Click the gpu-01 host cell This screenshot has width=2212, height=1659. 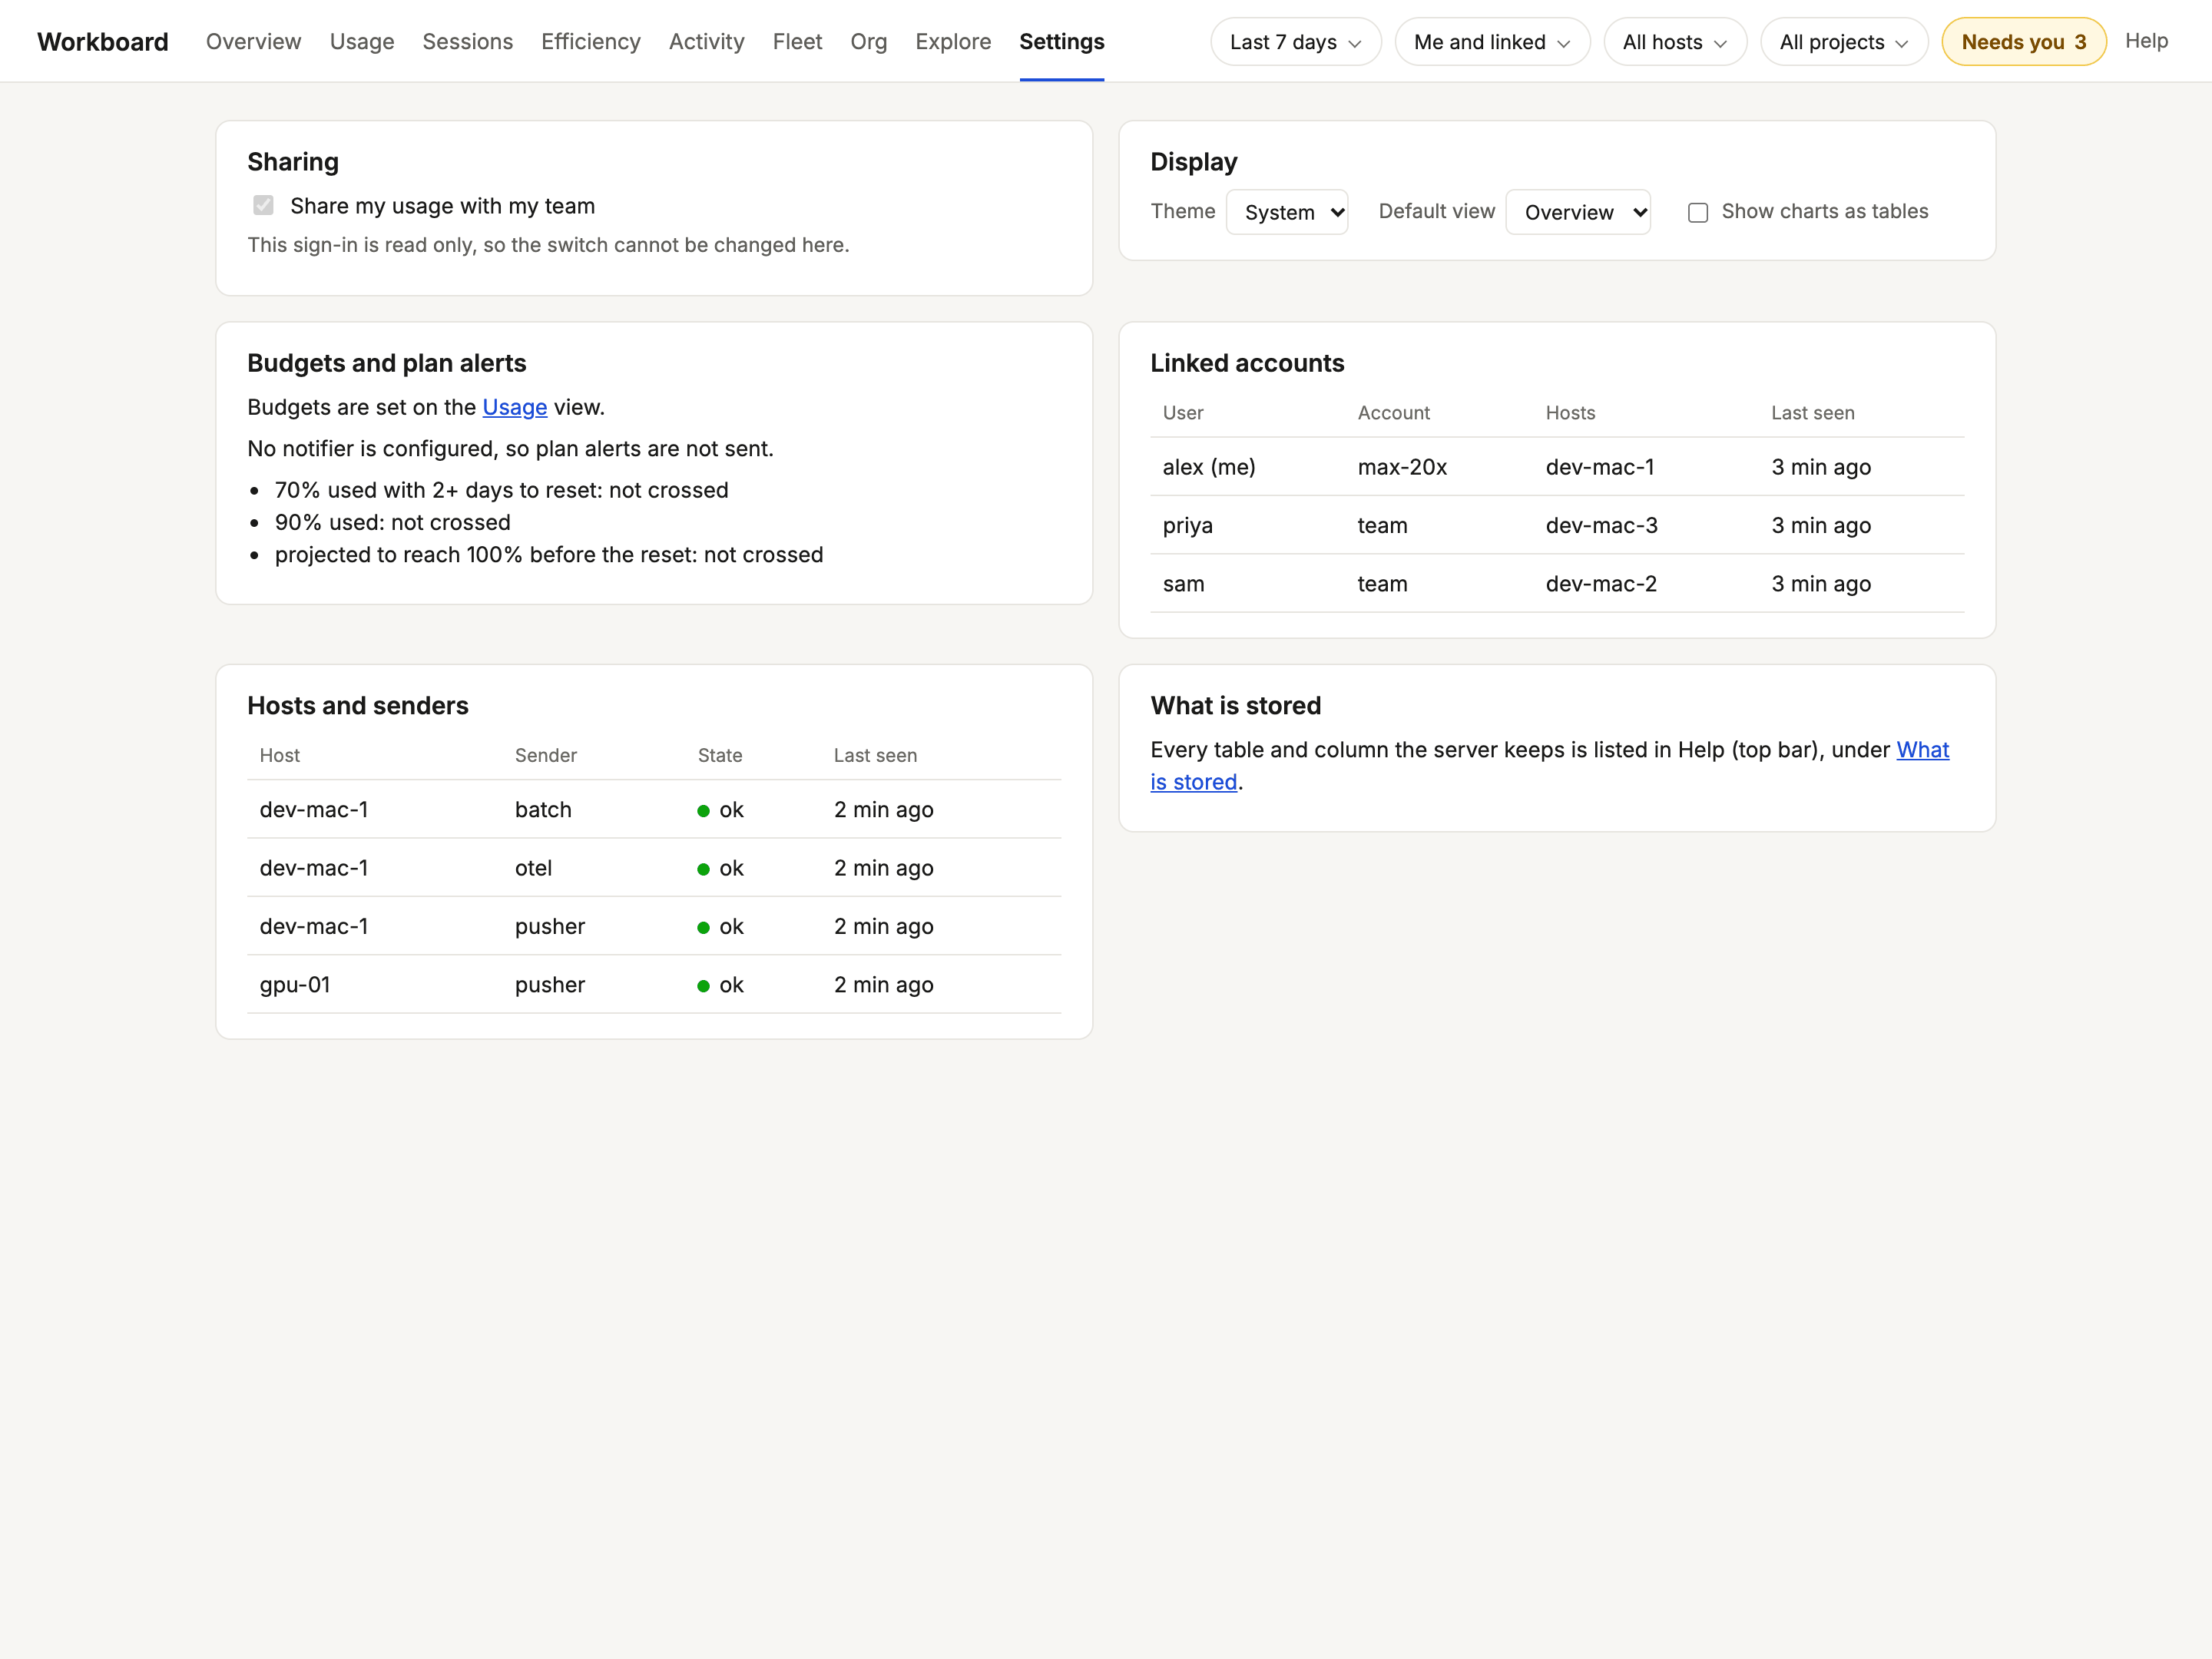point(294,985)
